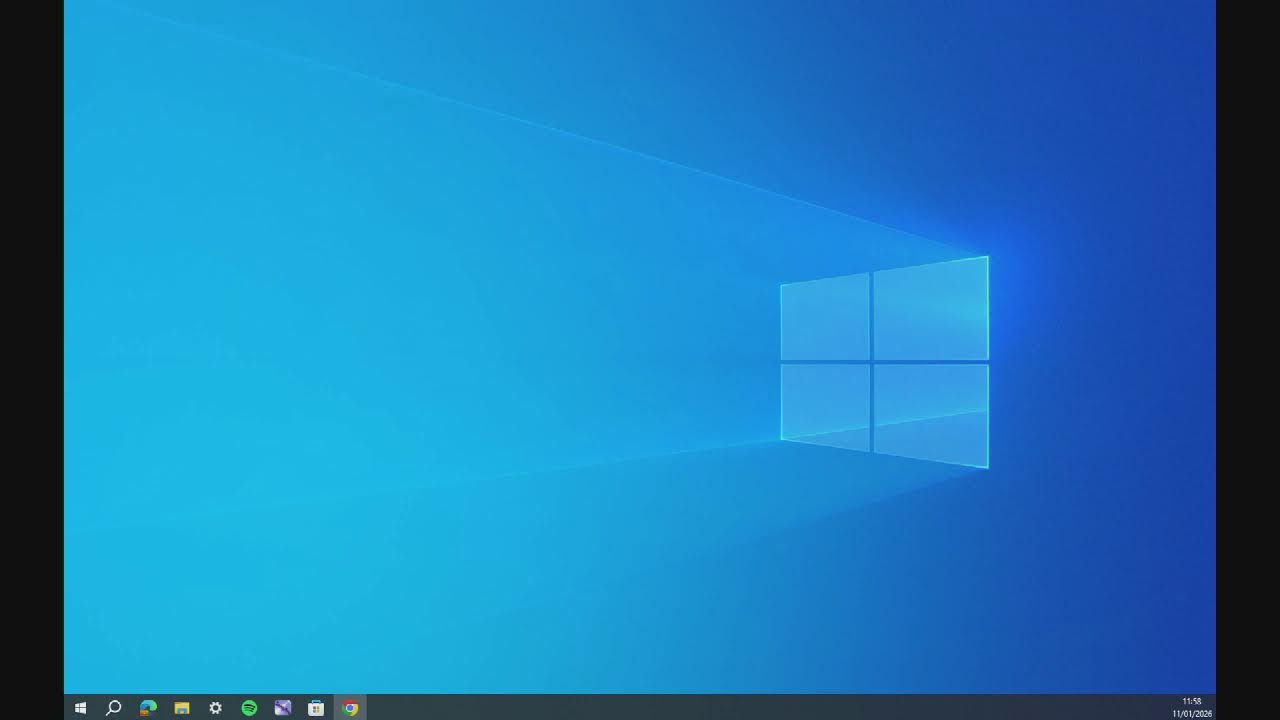Open the purple app icon beside Spotify

coord(283,708)
